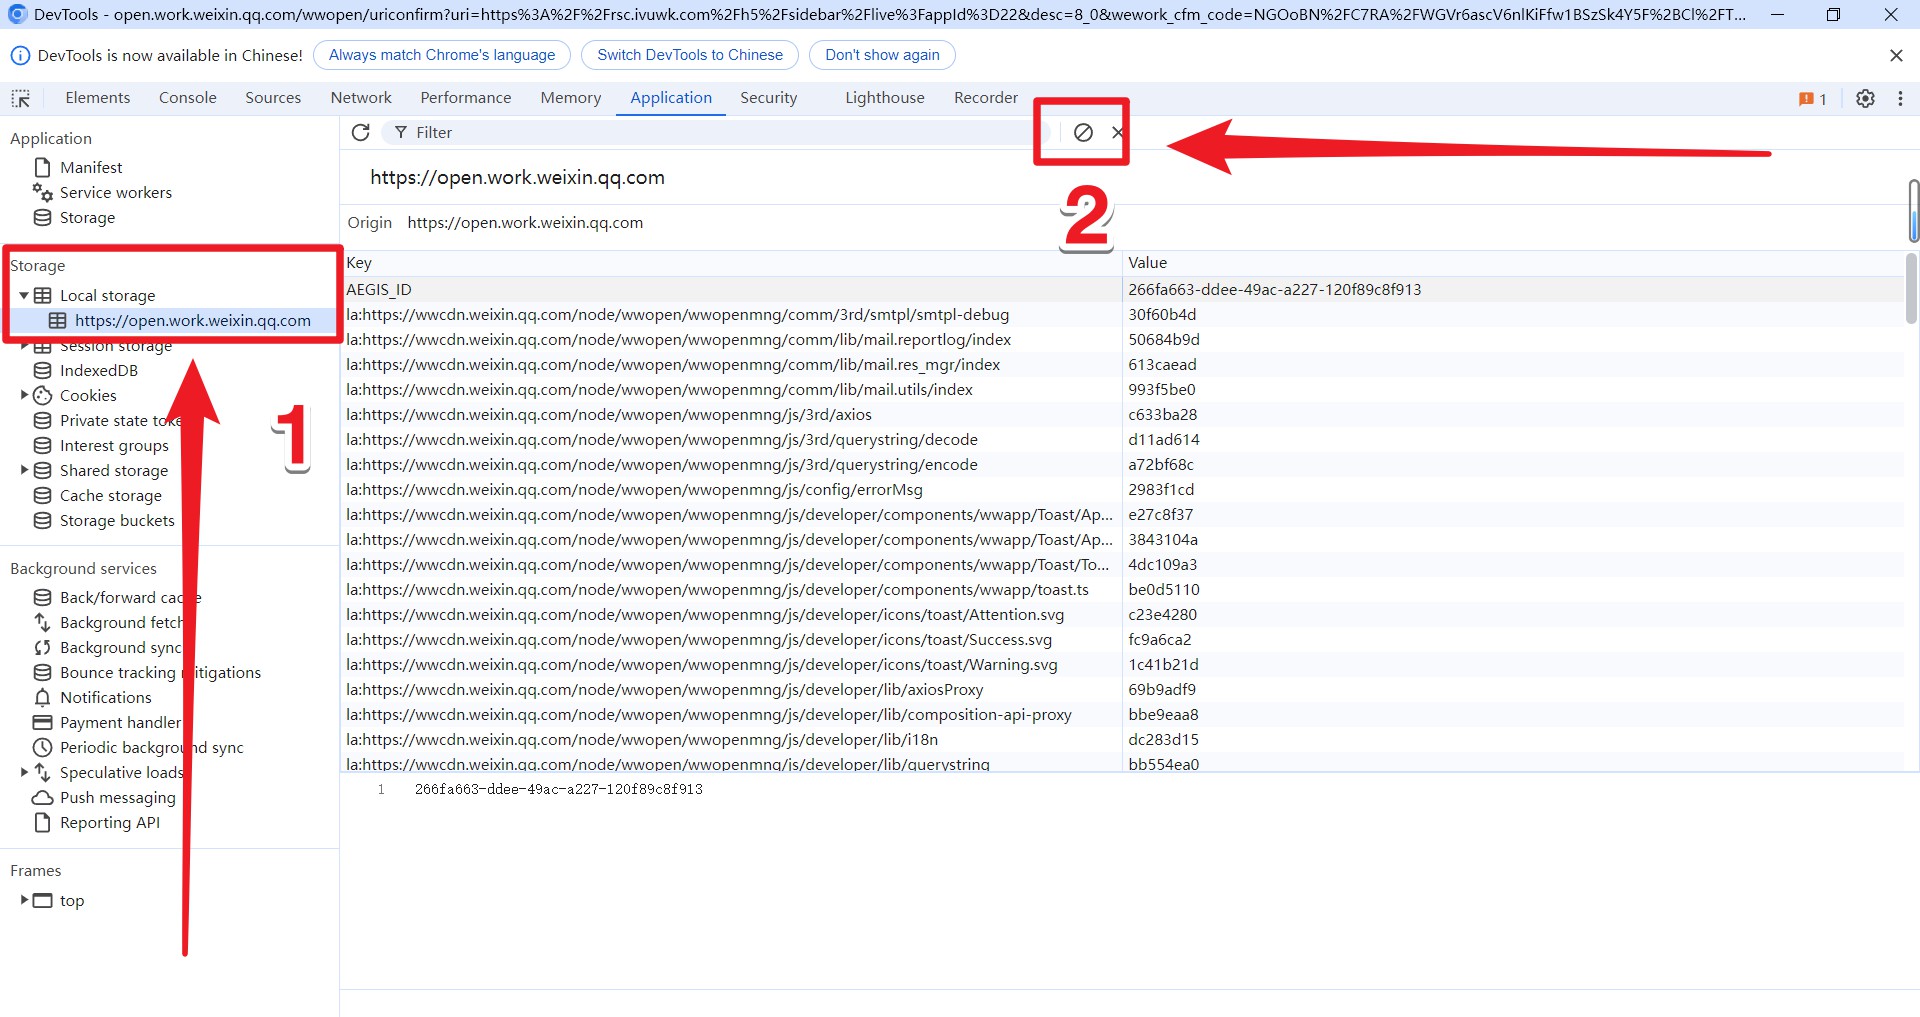
Task: Click the storage Filter input field
Action: (x=715, y=132)
